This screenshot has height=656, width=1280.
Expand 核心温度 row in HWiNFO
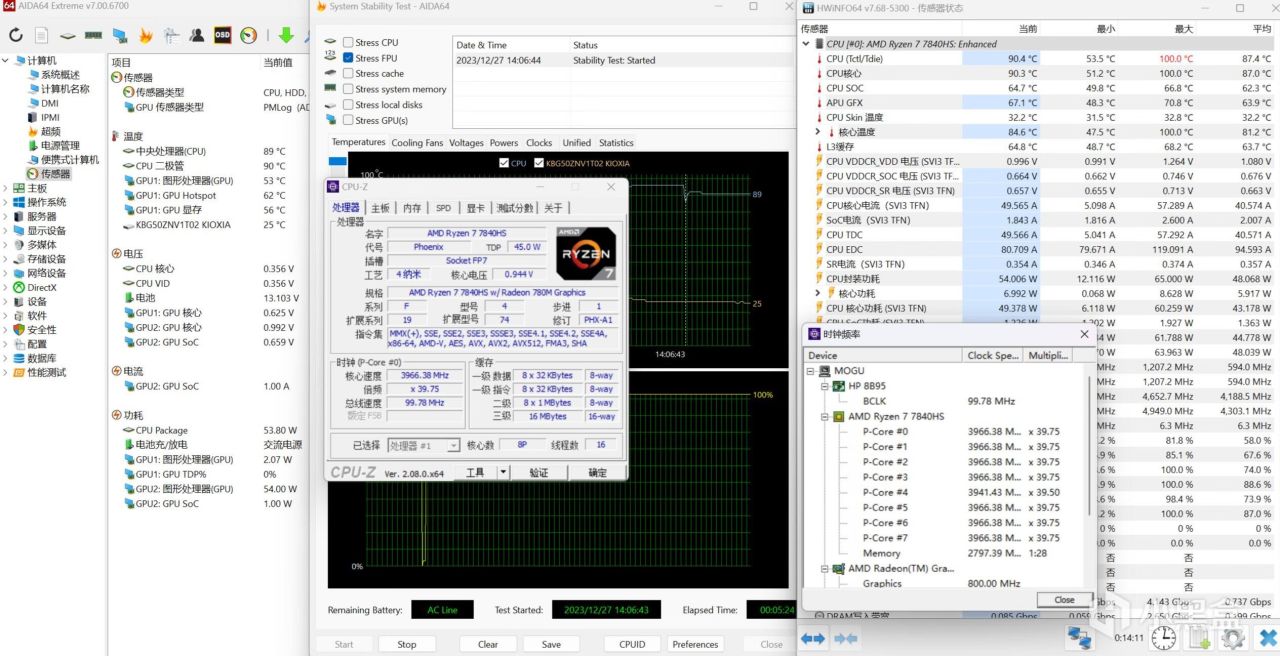[x=817, y=132]
